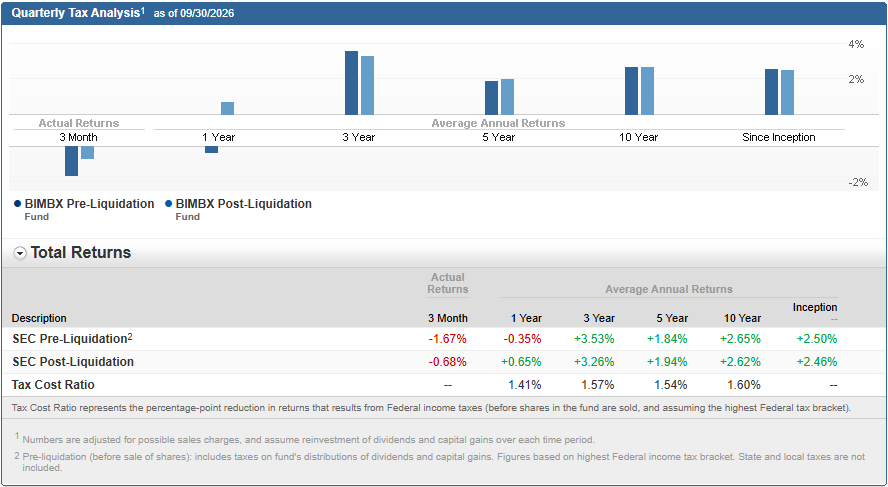Click the +1.84% value
This screenshot has width=888, height=487.
[667, 339]
